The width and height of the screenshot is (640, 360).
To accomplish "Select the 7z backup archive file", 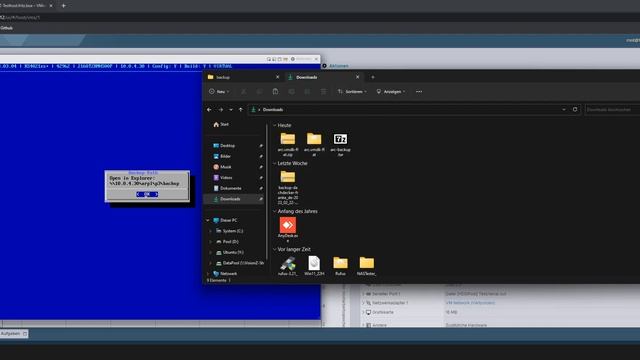I will [340, 144].
